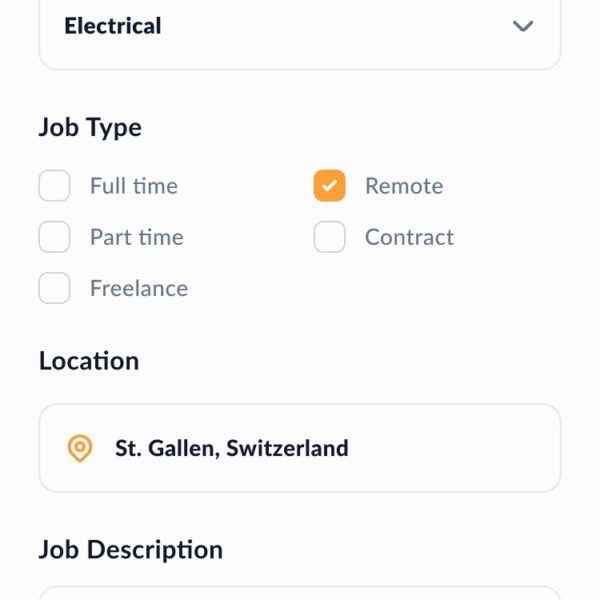600x600 pixels.
Task: Click the white checkmark in Remote box
Action: 329,186
